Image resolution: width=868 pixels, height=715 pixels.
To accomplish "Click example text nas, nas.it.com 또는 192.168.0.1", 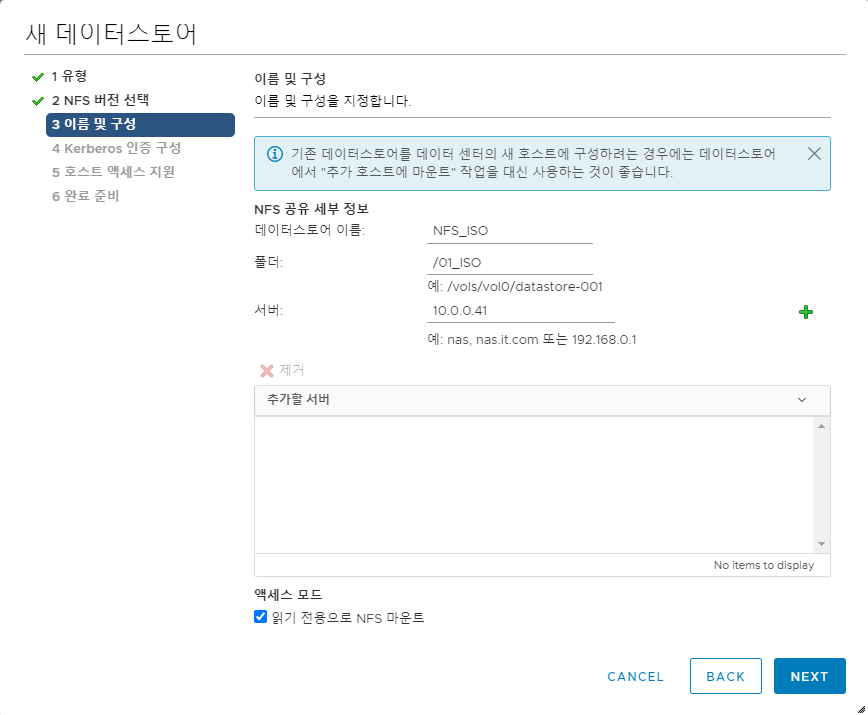I will 541,339.
